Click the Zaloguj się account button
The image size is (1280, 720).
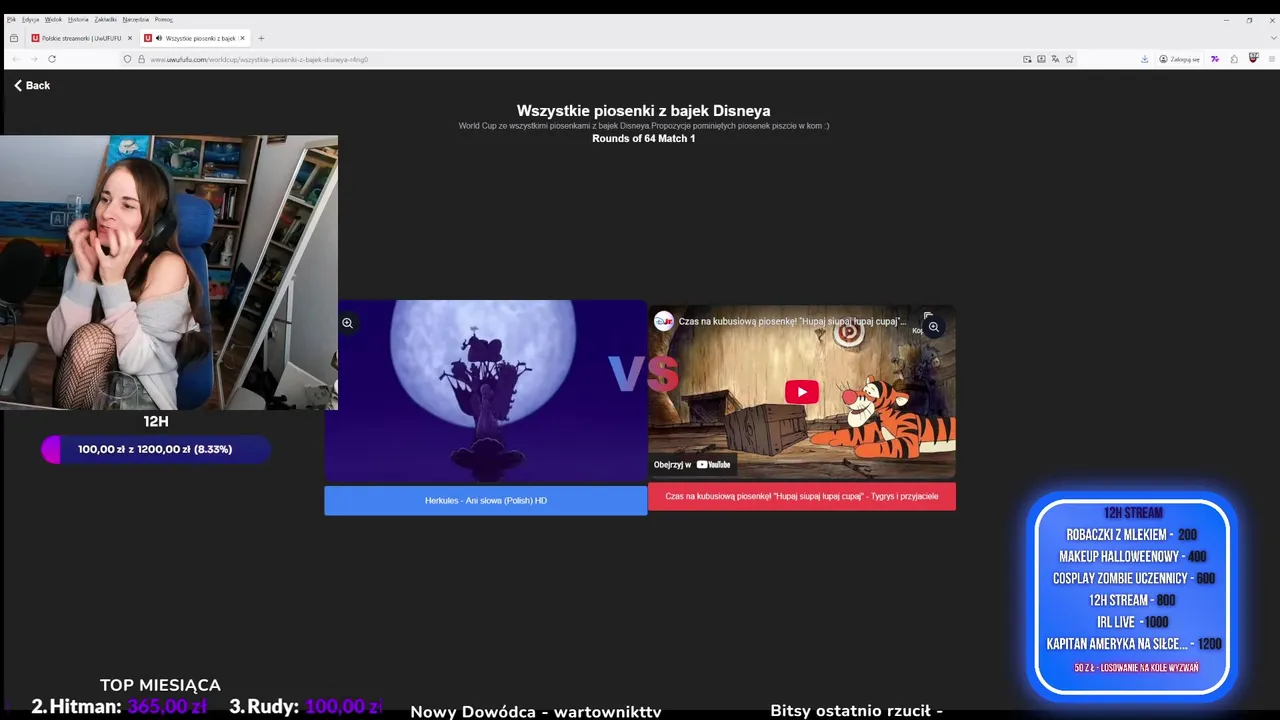[1180, 59]
